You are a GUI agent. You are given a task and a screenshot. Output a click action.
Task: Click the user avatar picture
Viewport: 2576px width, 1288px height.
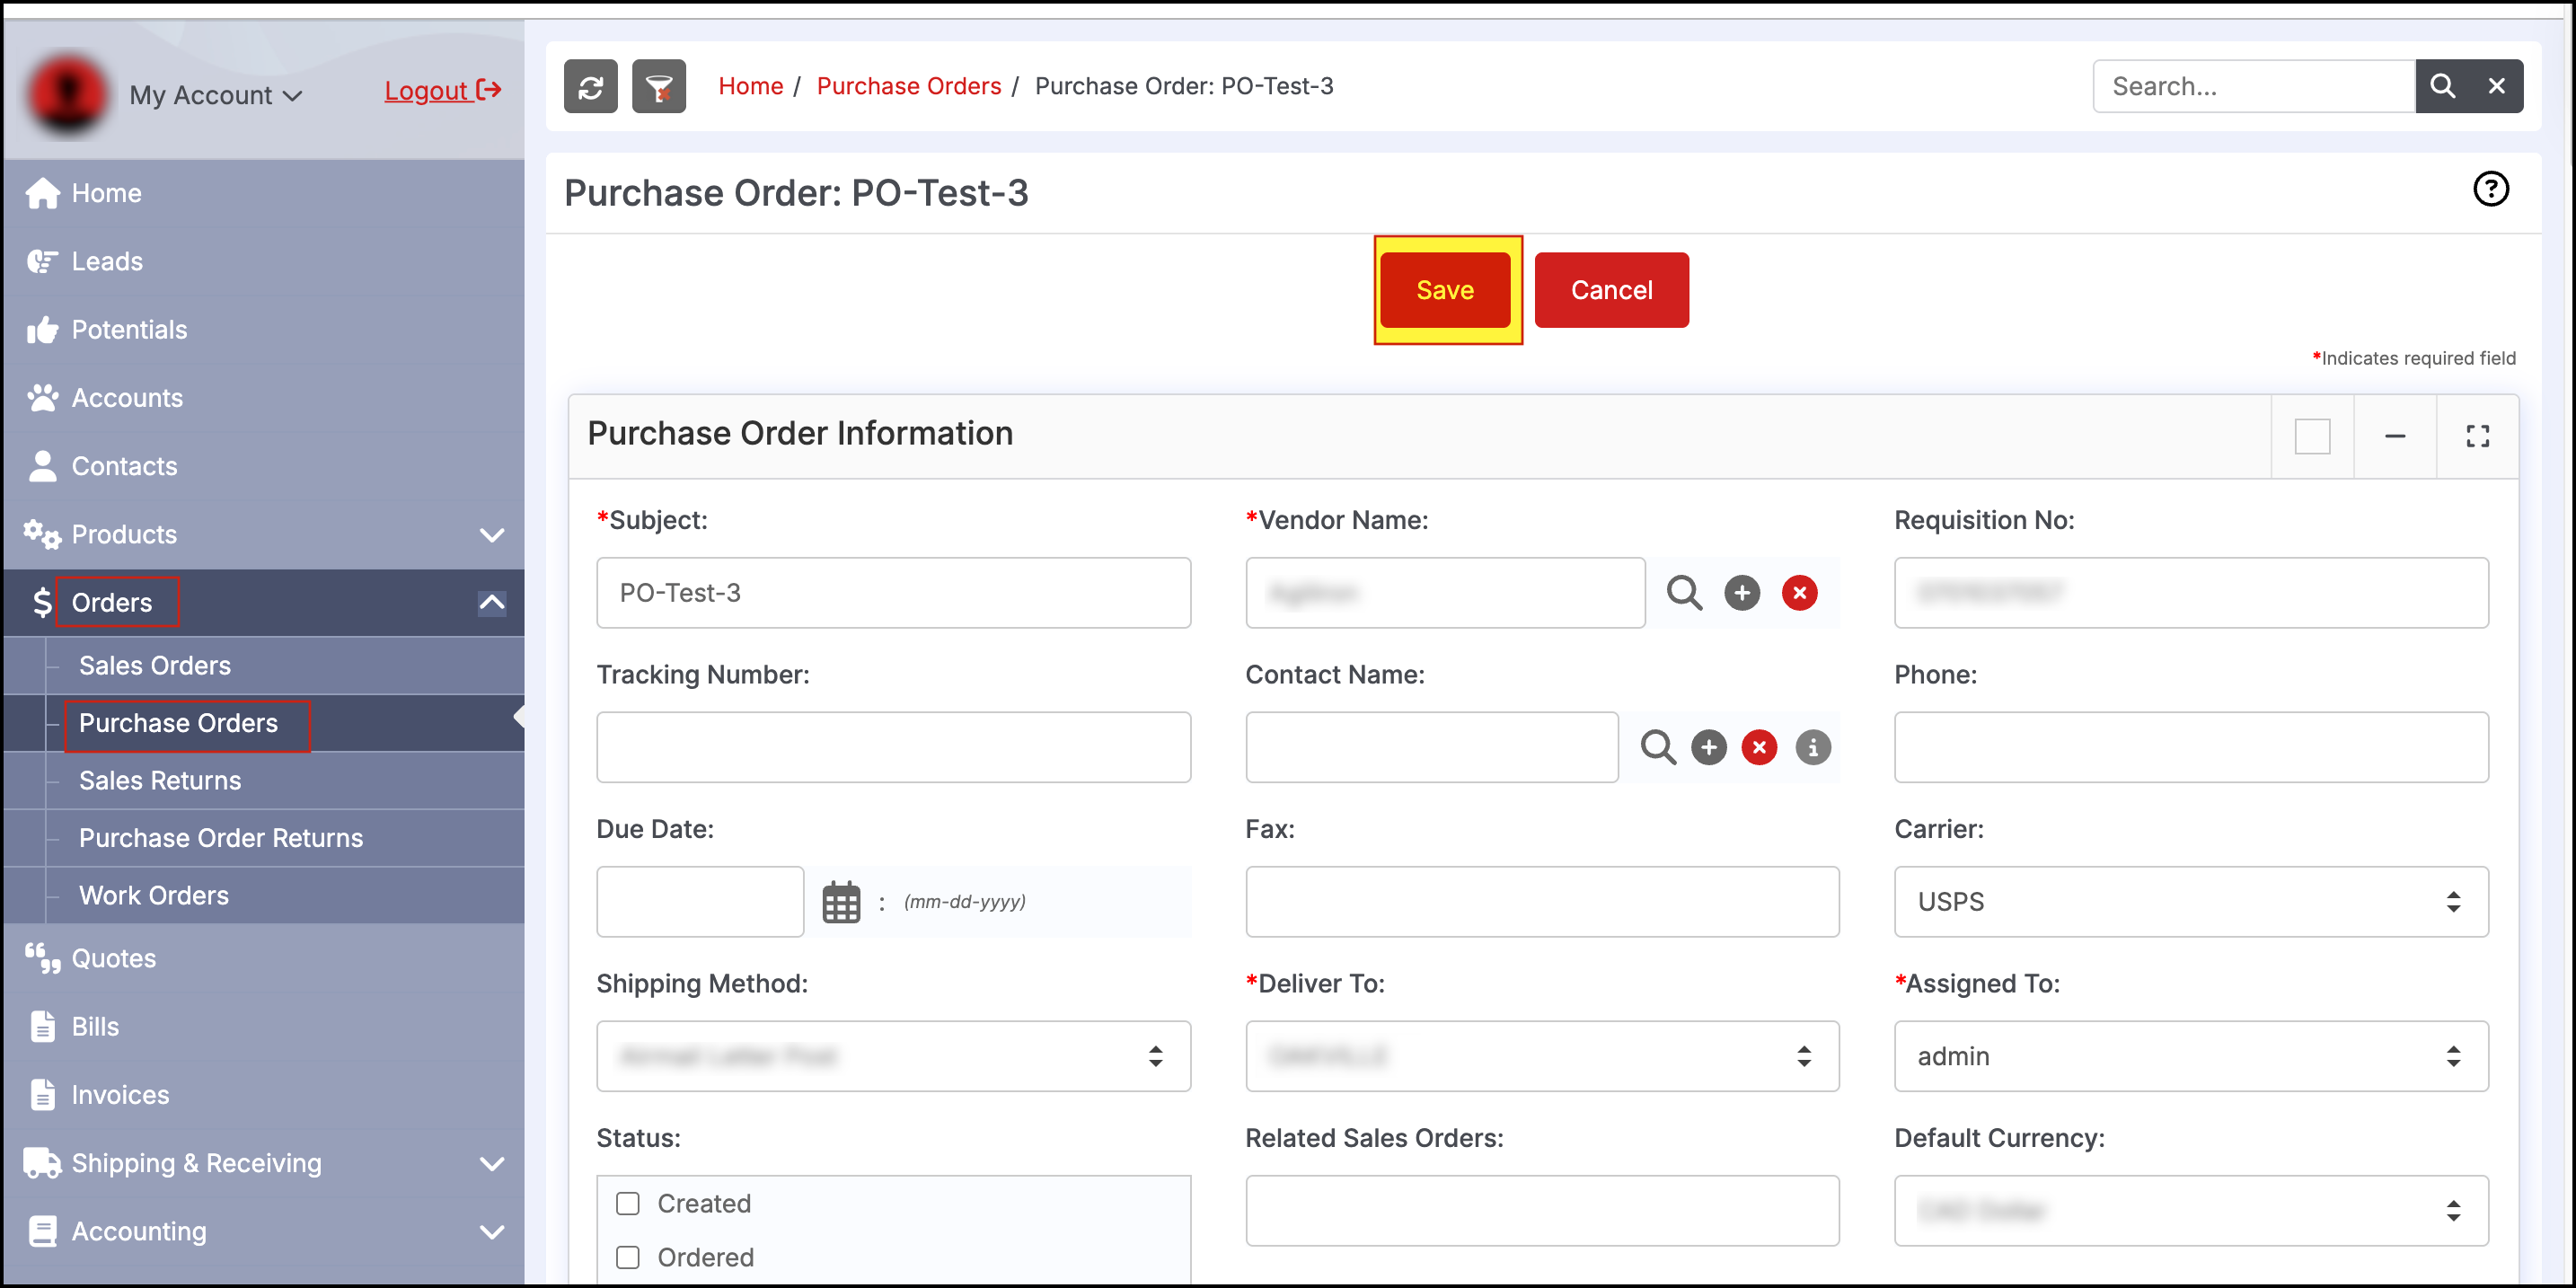(67, 94)
